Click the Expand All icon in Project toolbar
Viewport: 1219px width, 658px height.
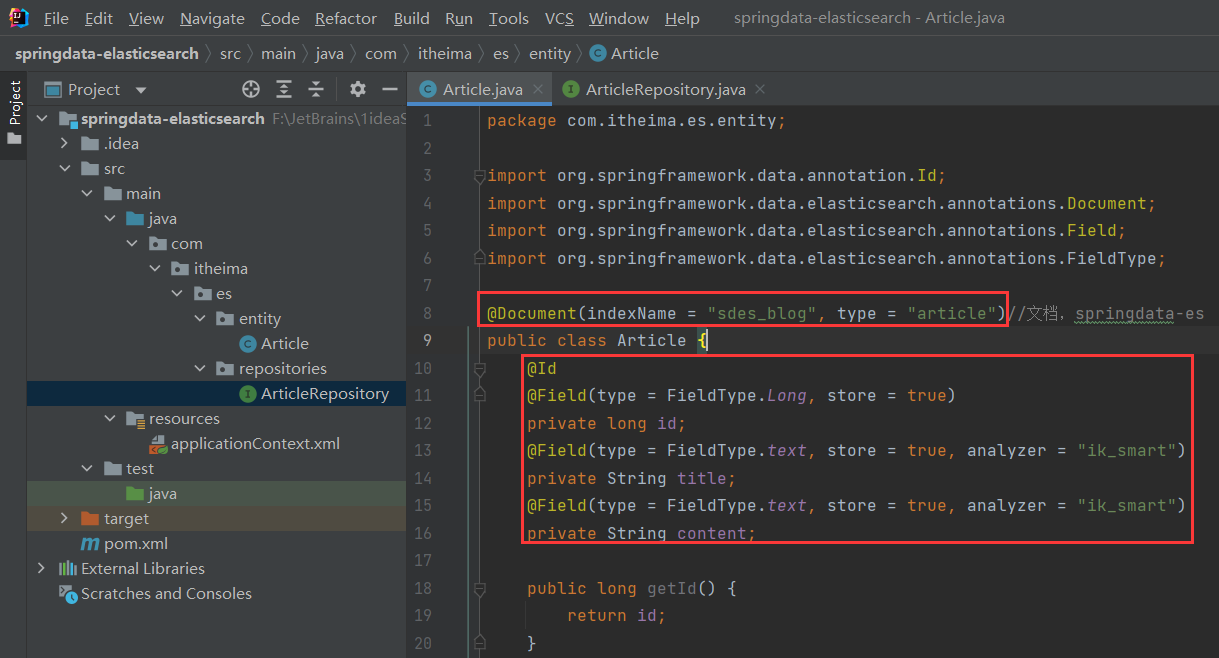point(283,89)
